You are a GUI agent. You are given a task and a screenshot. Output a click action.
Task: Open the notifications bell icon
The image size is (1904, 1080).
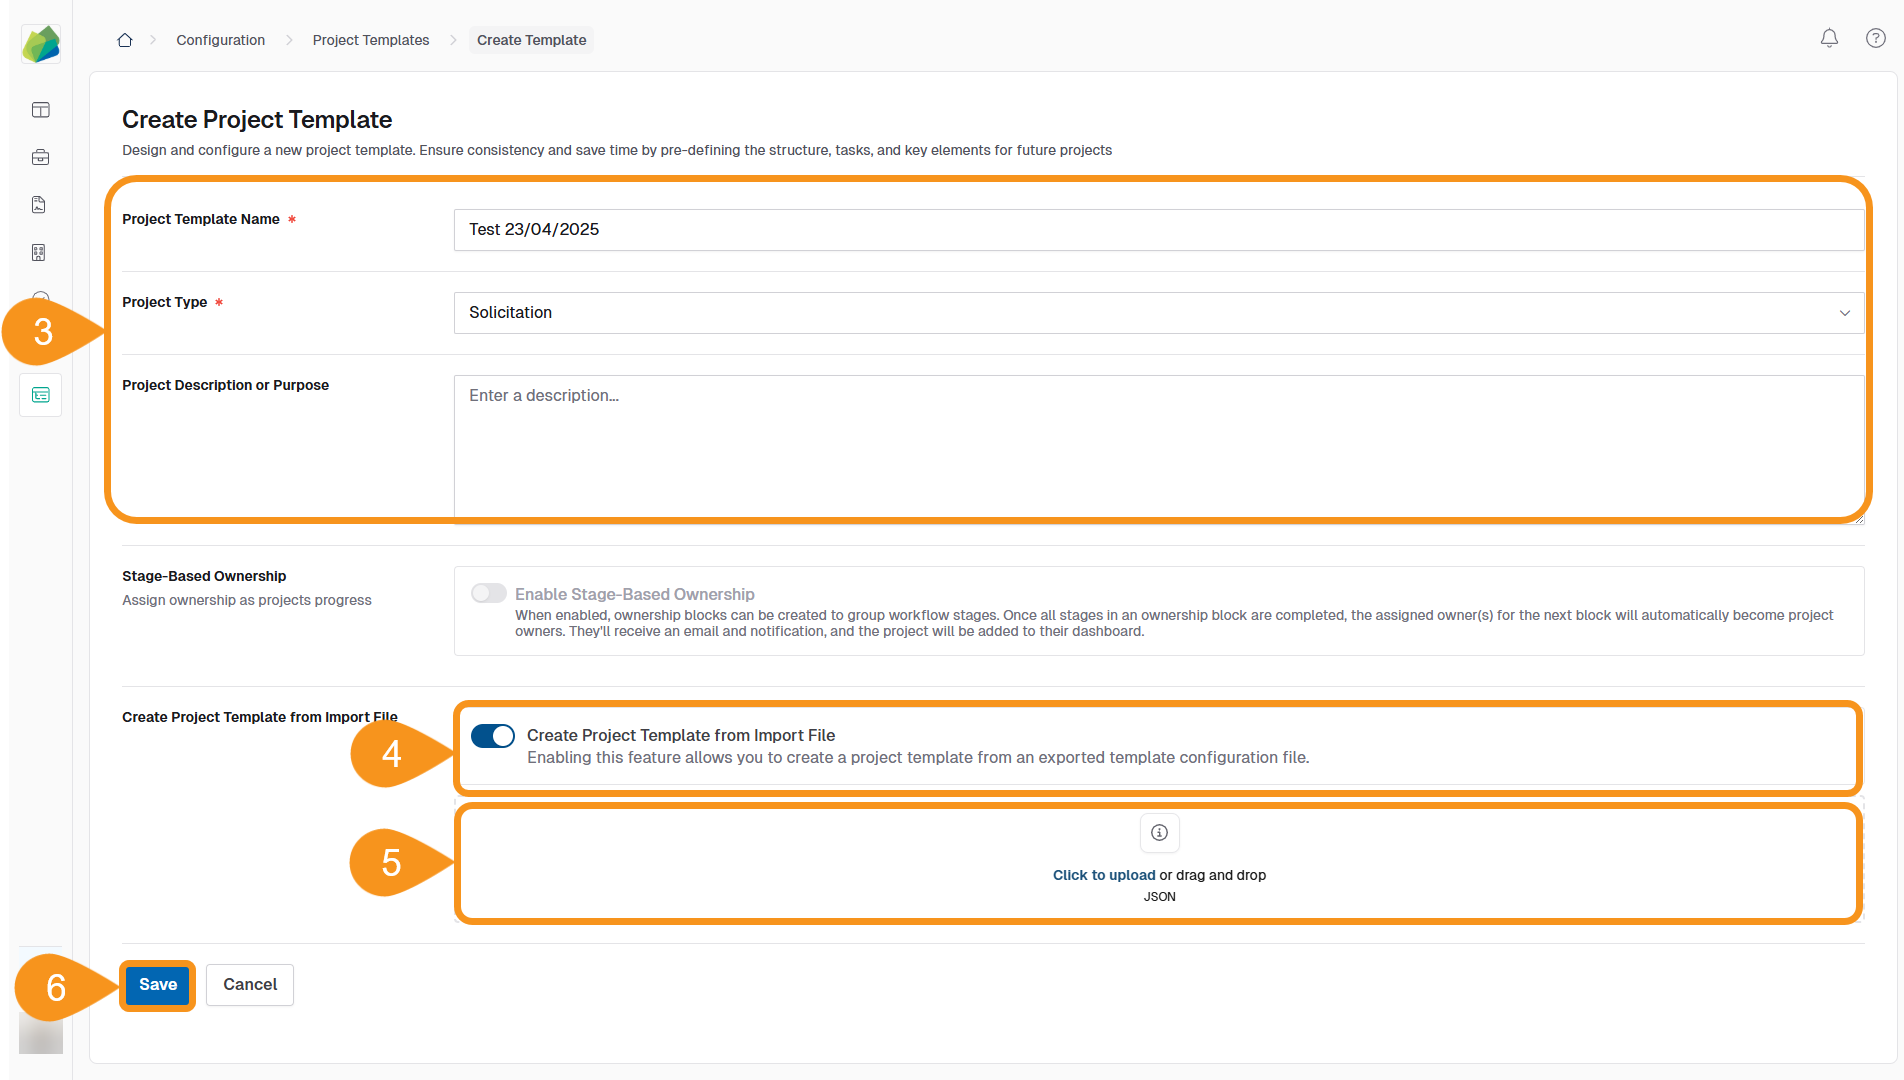tap(1829, 37)
